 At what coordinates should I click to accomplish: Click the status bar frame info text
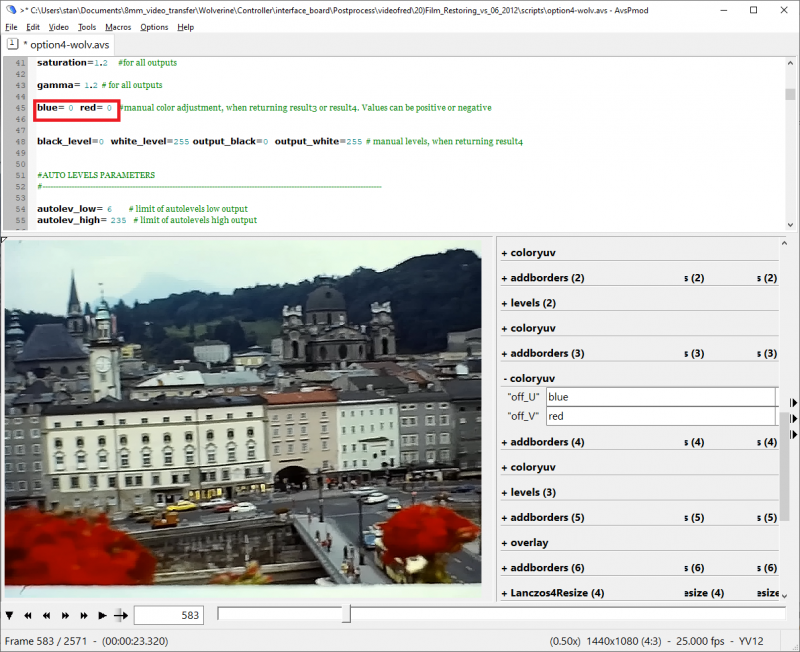pos(87,641)
